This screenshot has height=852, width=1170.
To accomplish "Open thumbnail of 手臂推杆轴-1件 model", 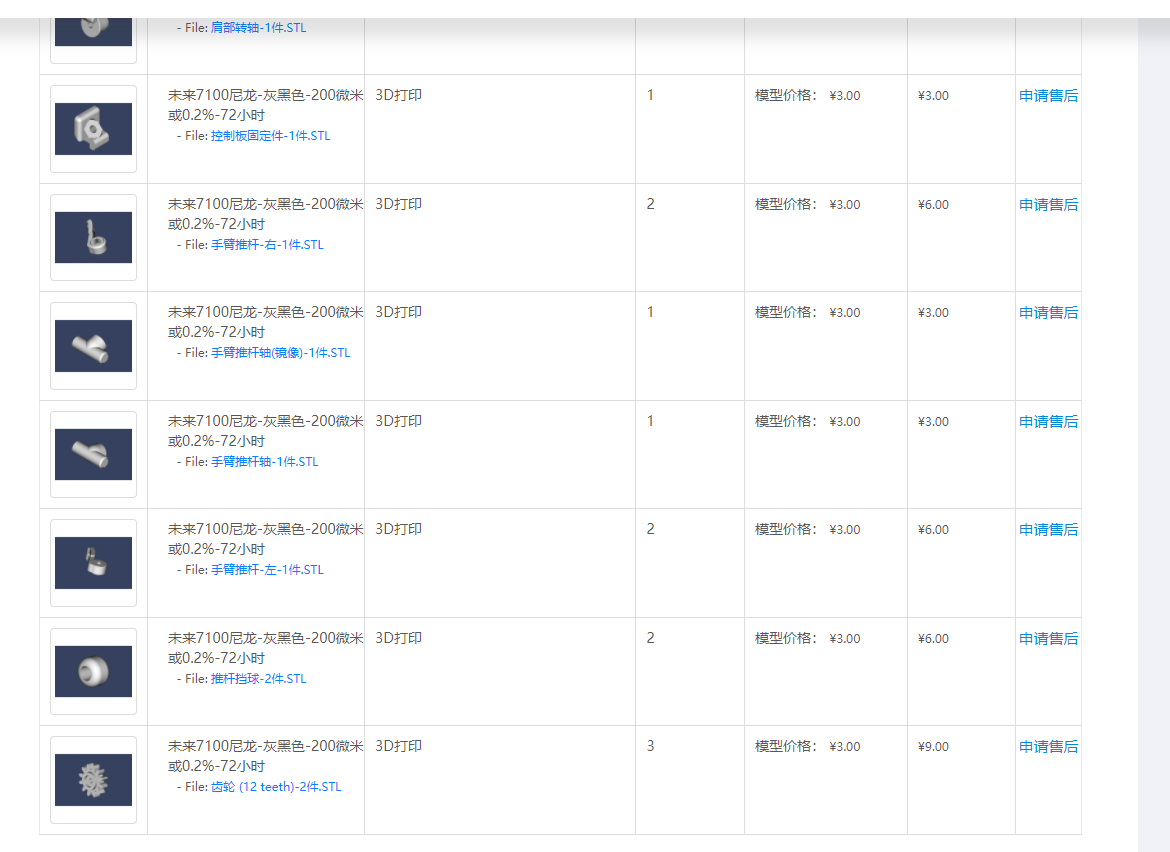I will click(93, 454).
